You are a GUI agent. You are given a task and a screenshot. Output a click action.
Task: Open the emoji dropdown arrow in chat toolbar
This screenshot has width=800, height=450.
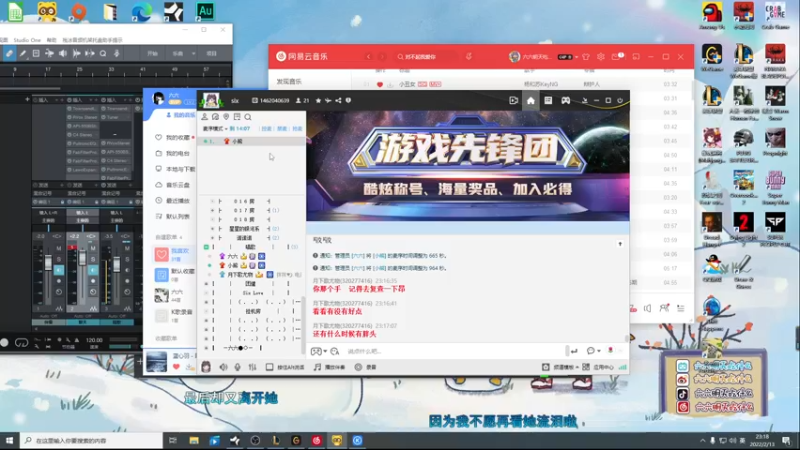click(325, 352)
